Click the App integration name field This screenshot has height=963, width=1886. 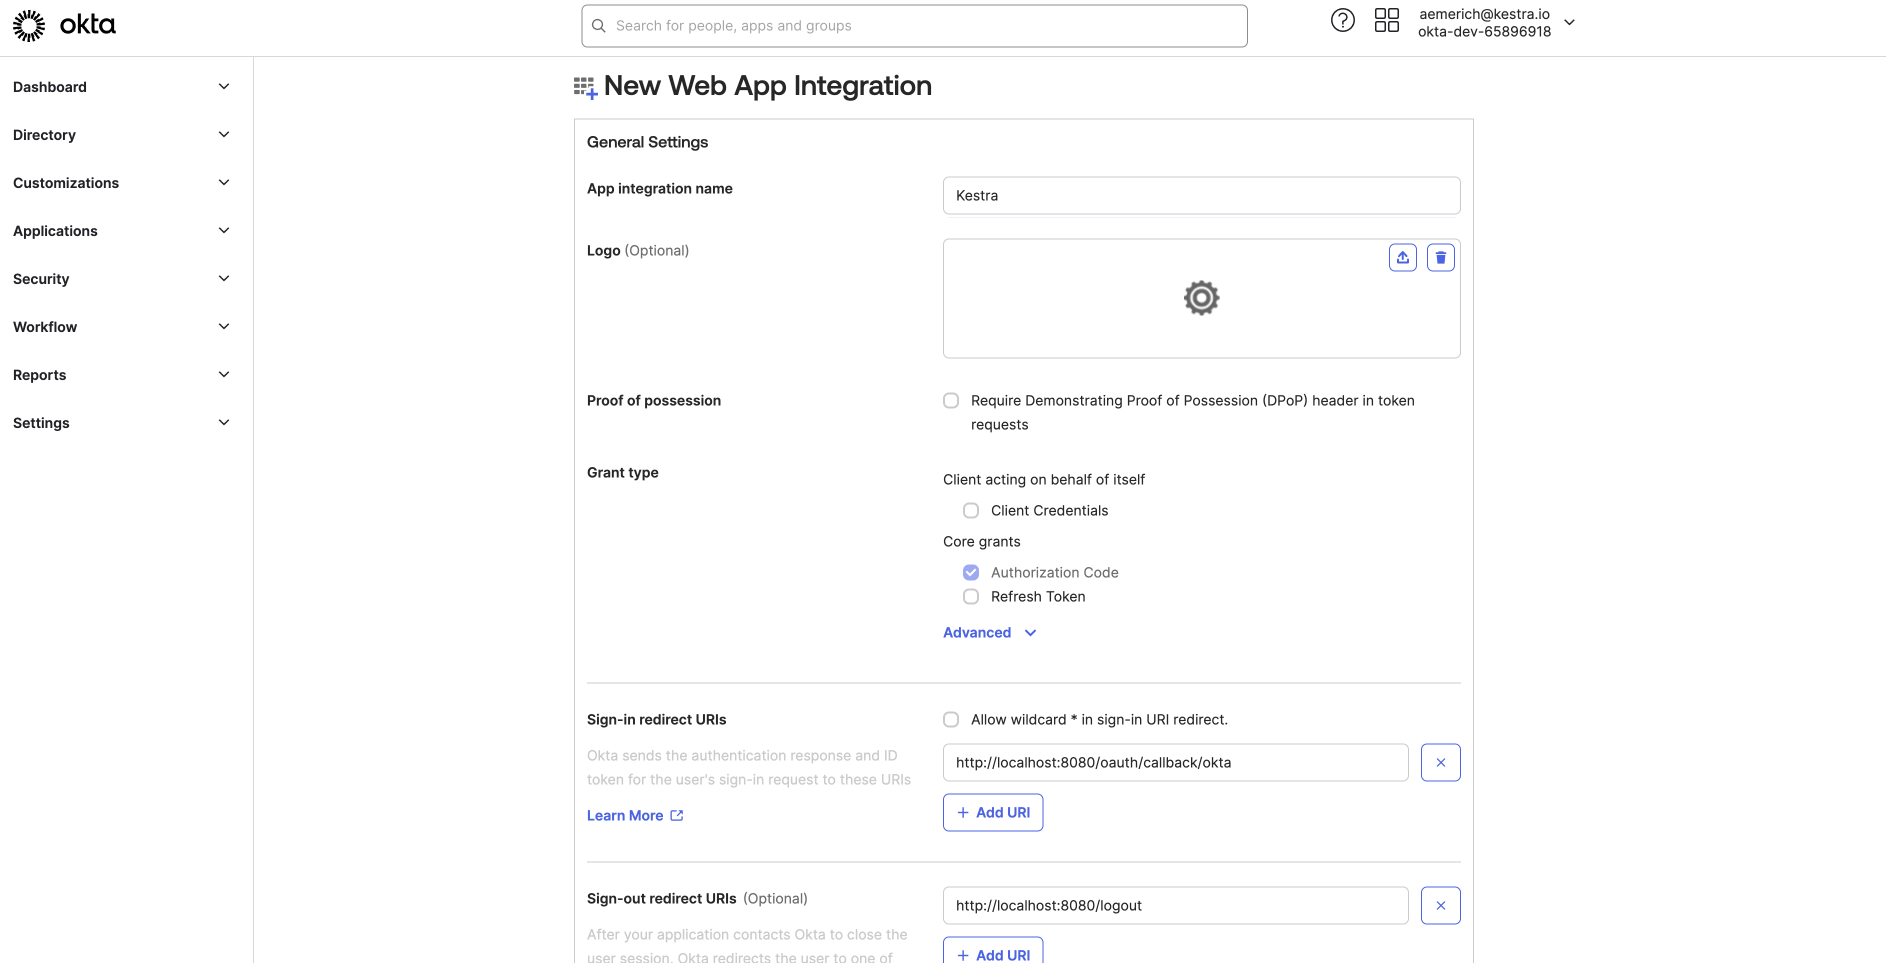coord(1200,196)
